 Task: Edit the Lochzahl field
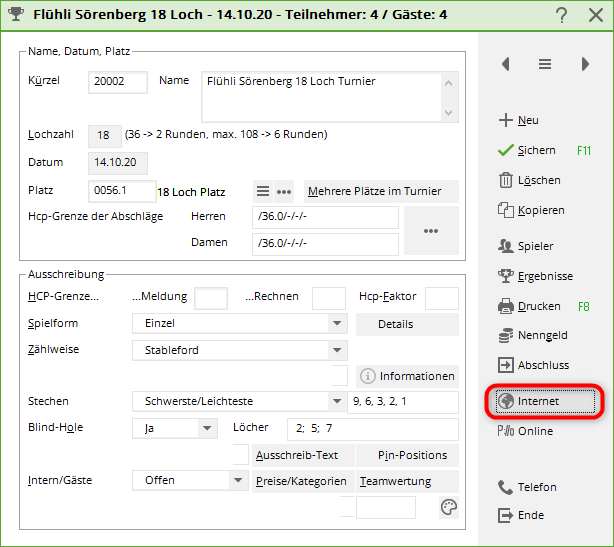coord(105,135)
